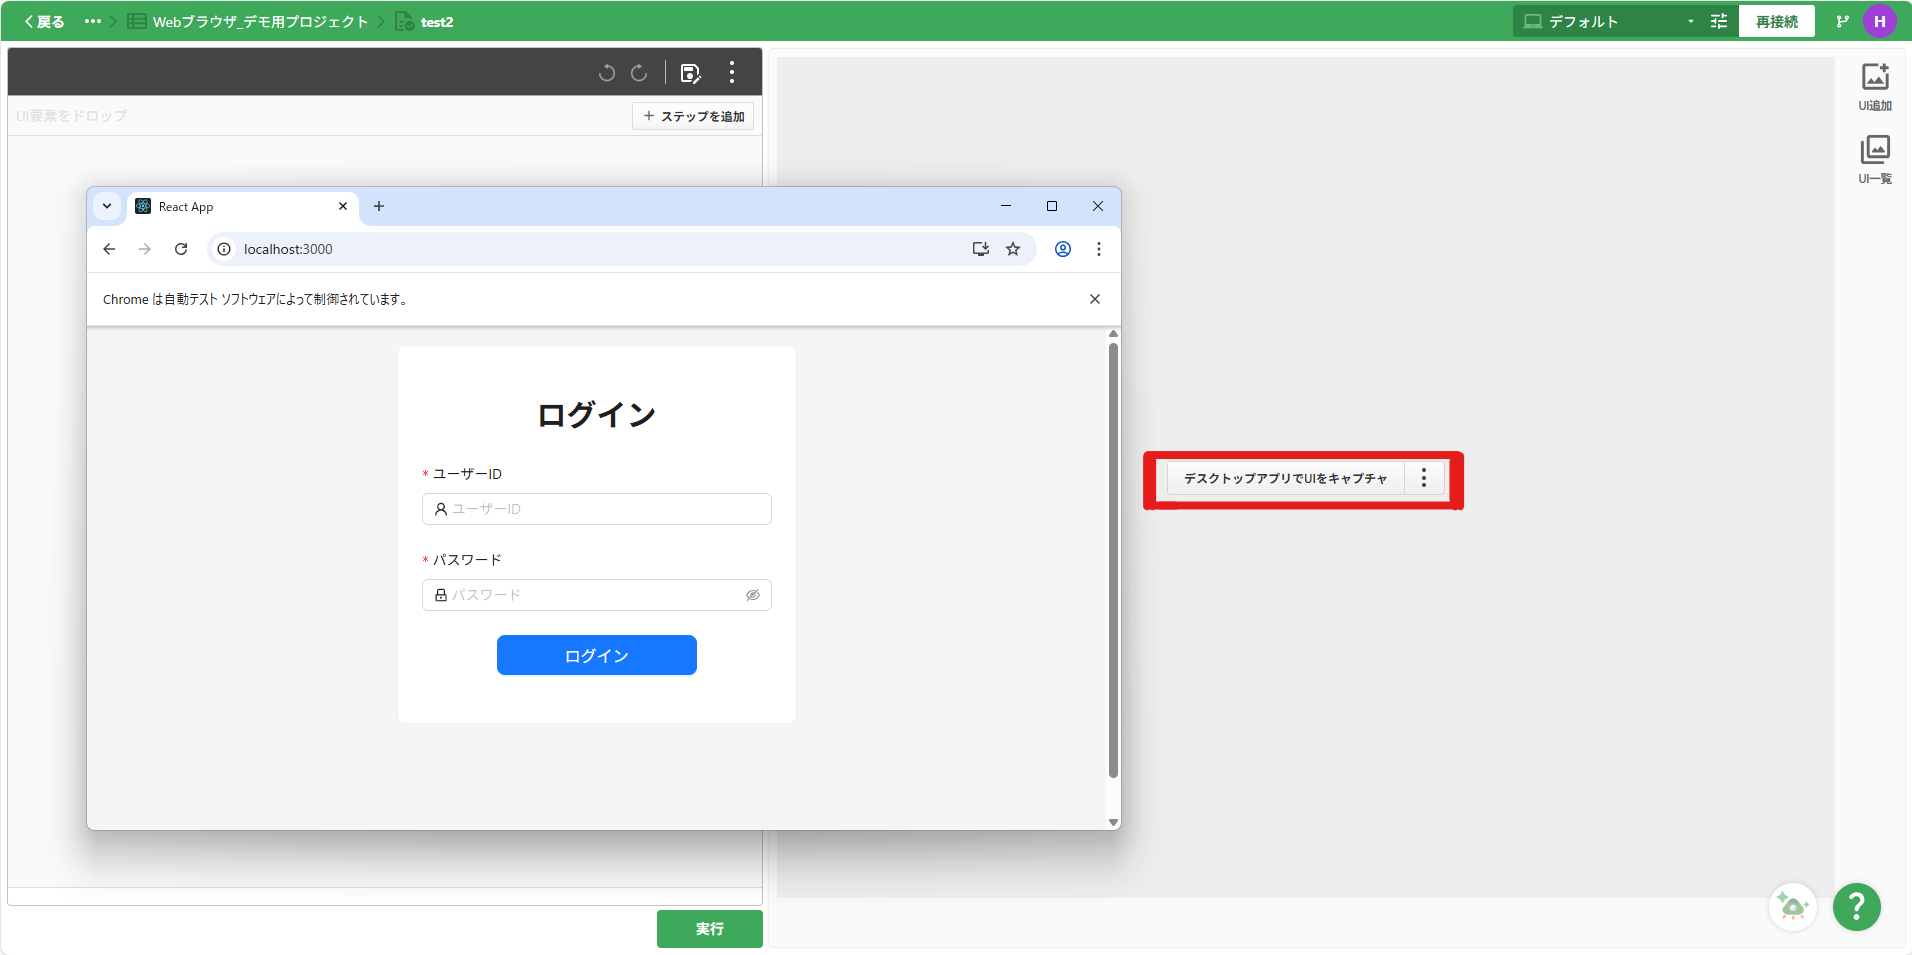The image size is (1912, 955).
Task: Click the ステップを追加 button
Action: pos(693,116)
